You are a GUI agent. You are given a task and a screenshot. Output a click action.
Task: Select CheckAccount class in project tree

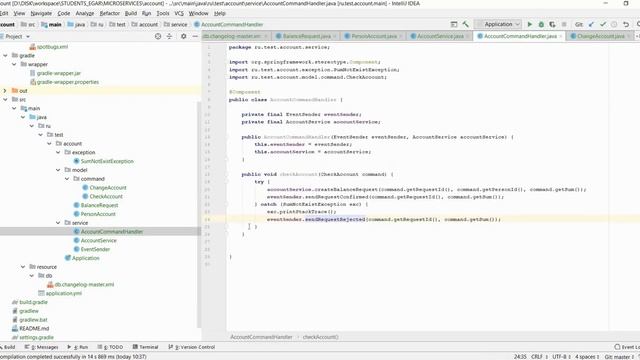[x=106, y=196]
